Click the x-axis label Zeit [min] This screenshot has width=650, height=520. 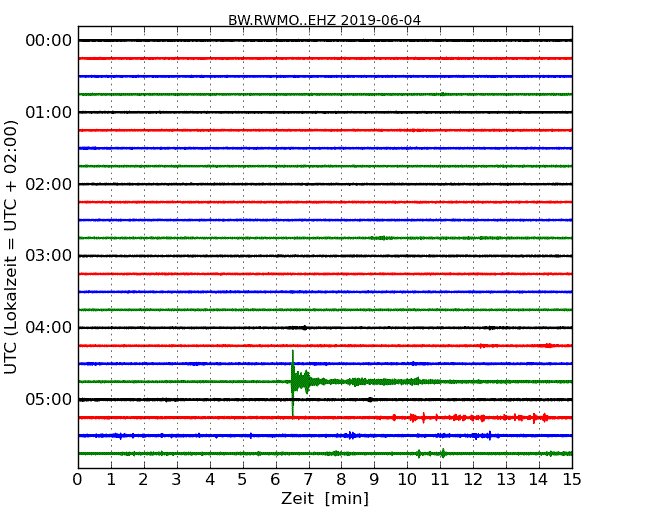pyautogui.click(x=325, y=498)
